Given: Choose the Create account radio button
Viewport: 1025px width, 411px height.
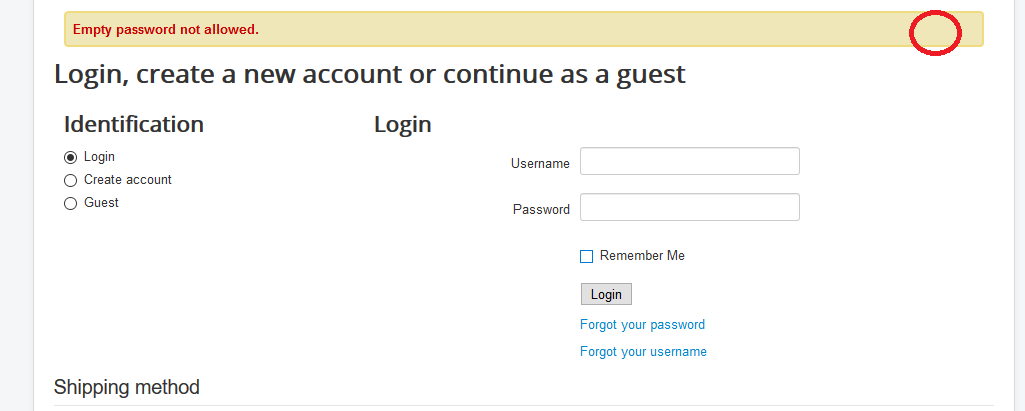Looking at the screenshot, I should (70, 180).
